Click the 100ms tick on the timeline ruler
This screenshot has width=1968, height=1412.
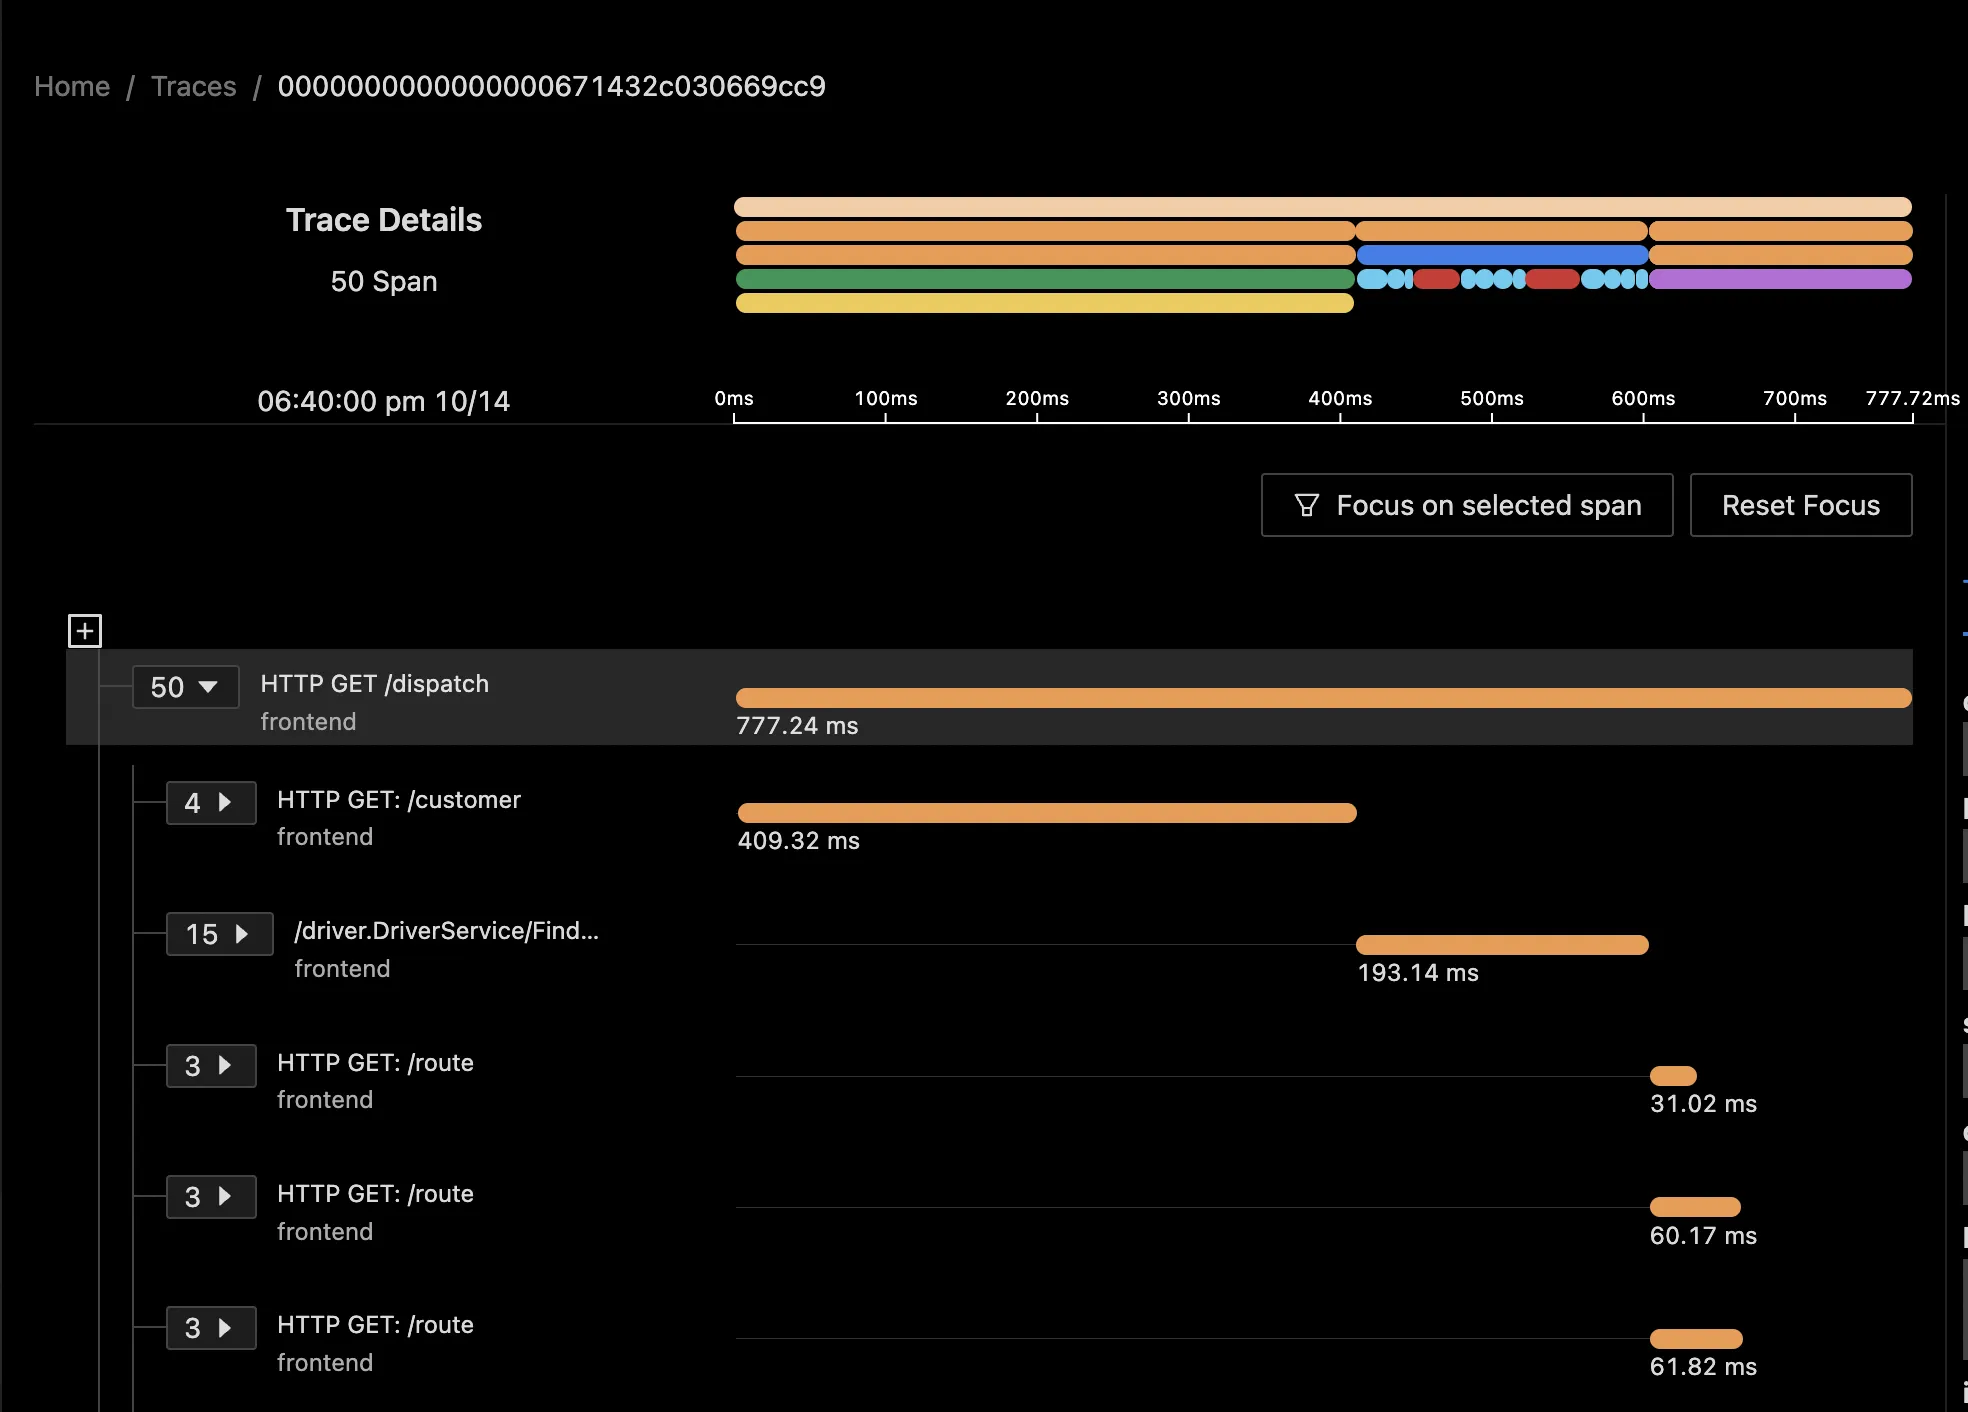886,399
